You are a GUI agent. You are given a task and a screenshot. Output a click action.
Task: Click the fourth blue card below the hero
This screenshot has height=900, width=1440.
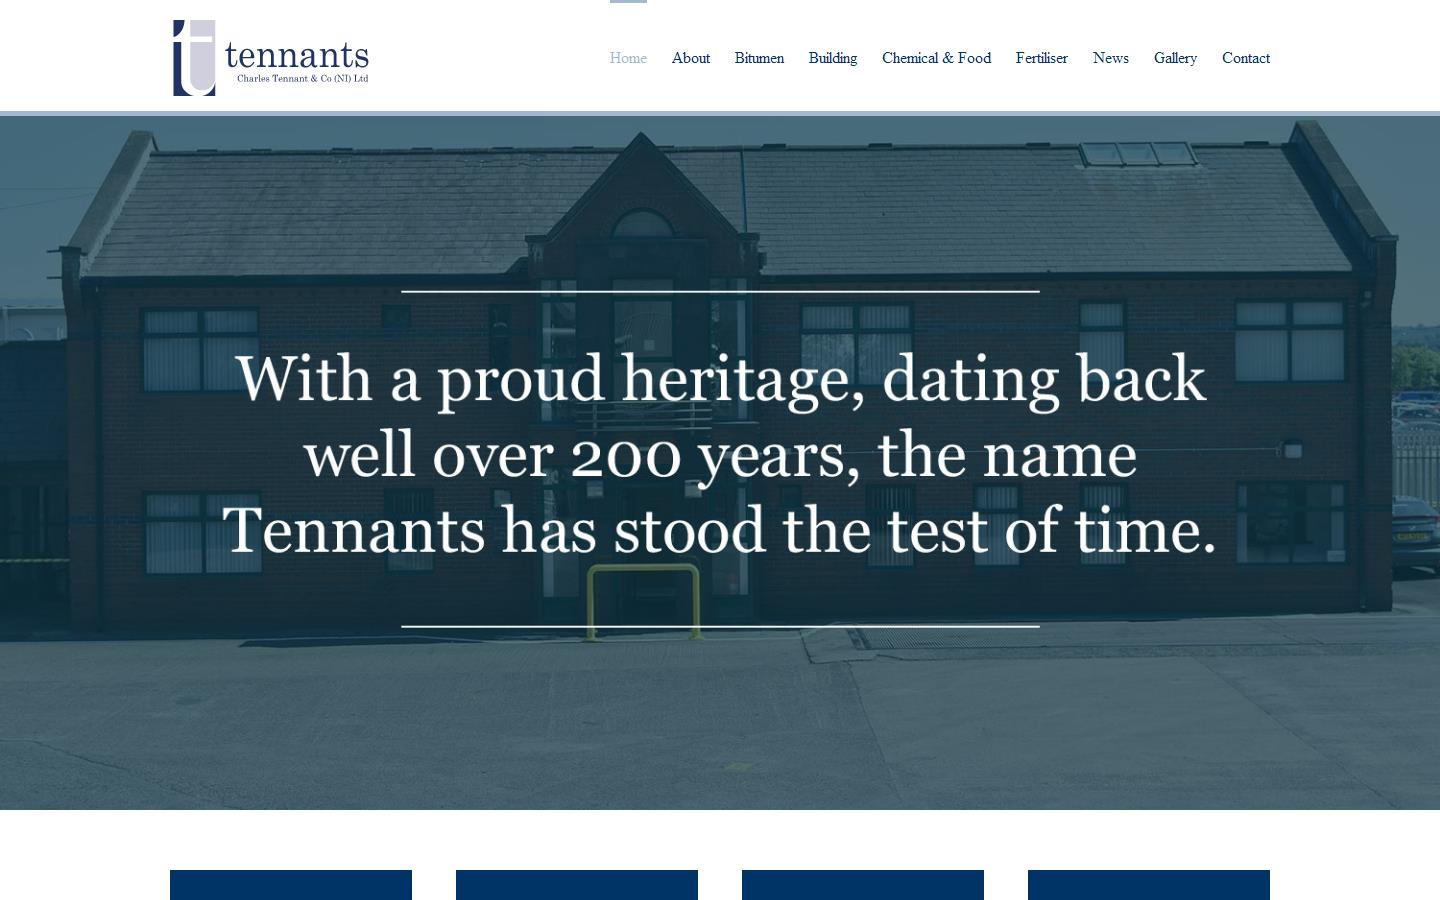[1148, 885]
